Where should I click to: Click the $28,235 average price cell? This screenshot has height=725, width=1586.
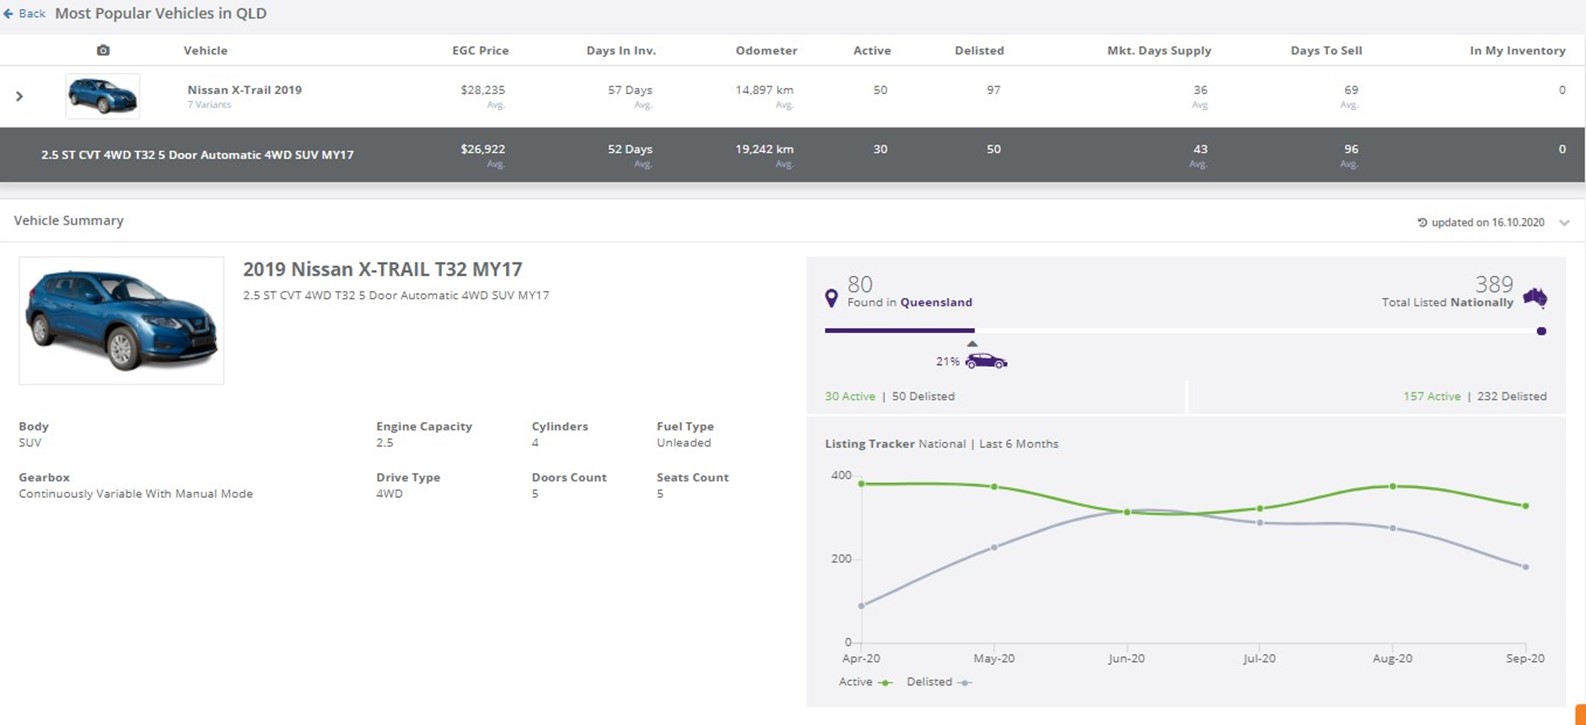coord(483,89)
